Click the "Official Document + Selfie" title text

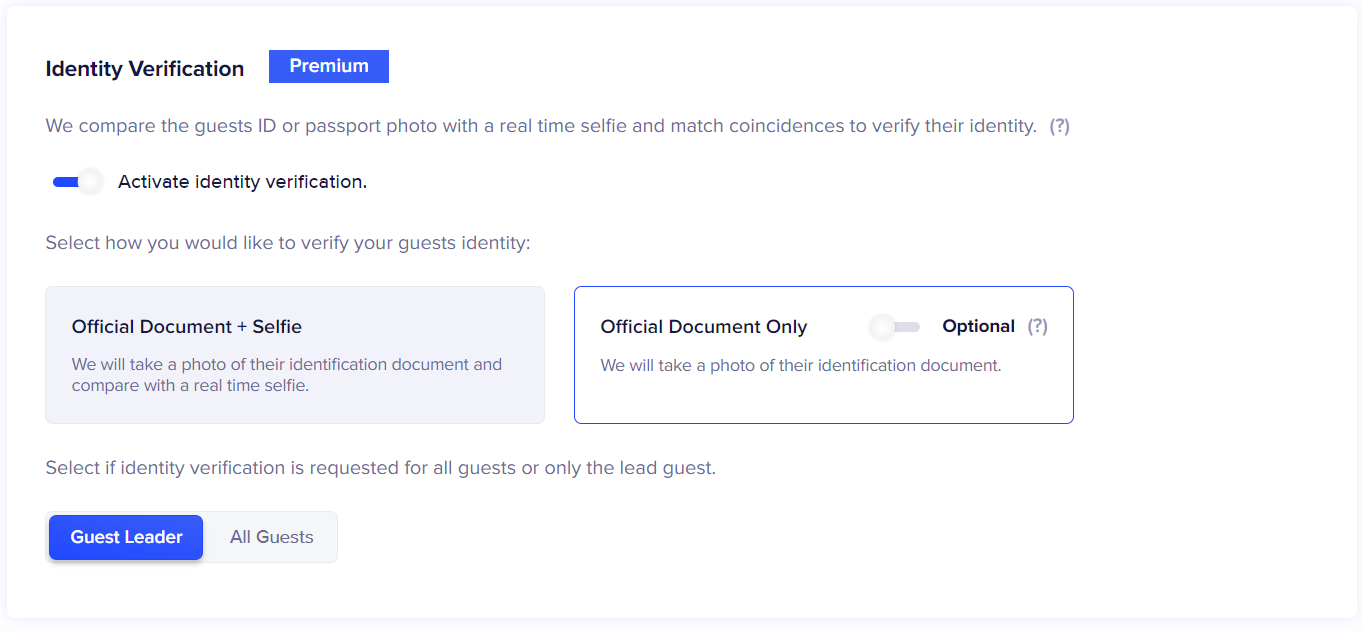click(x=186, y=327)
